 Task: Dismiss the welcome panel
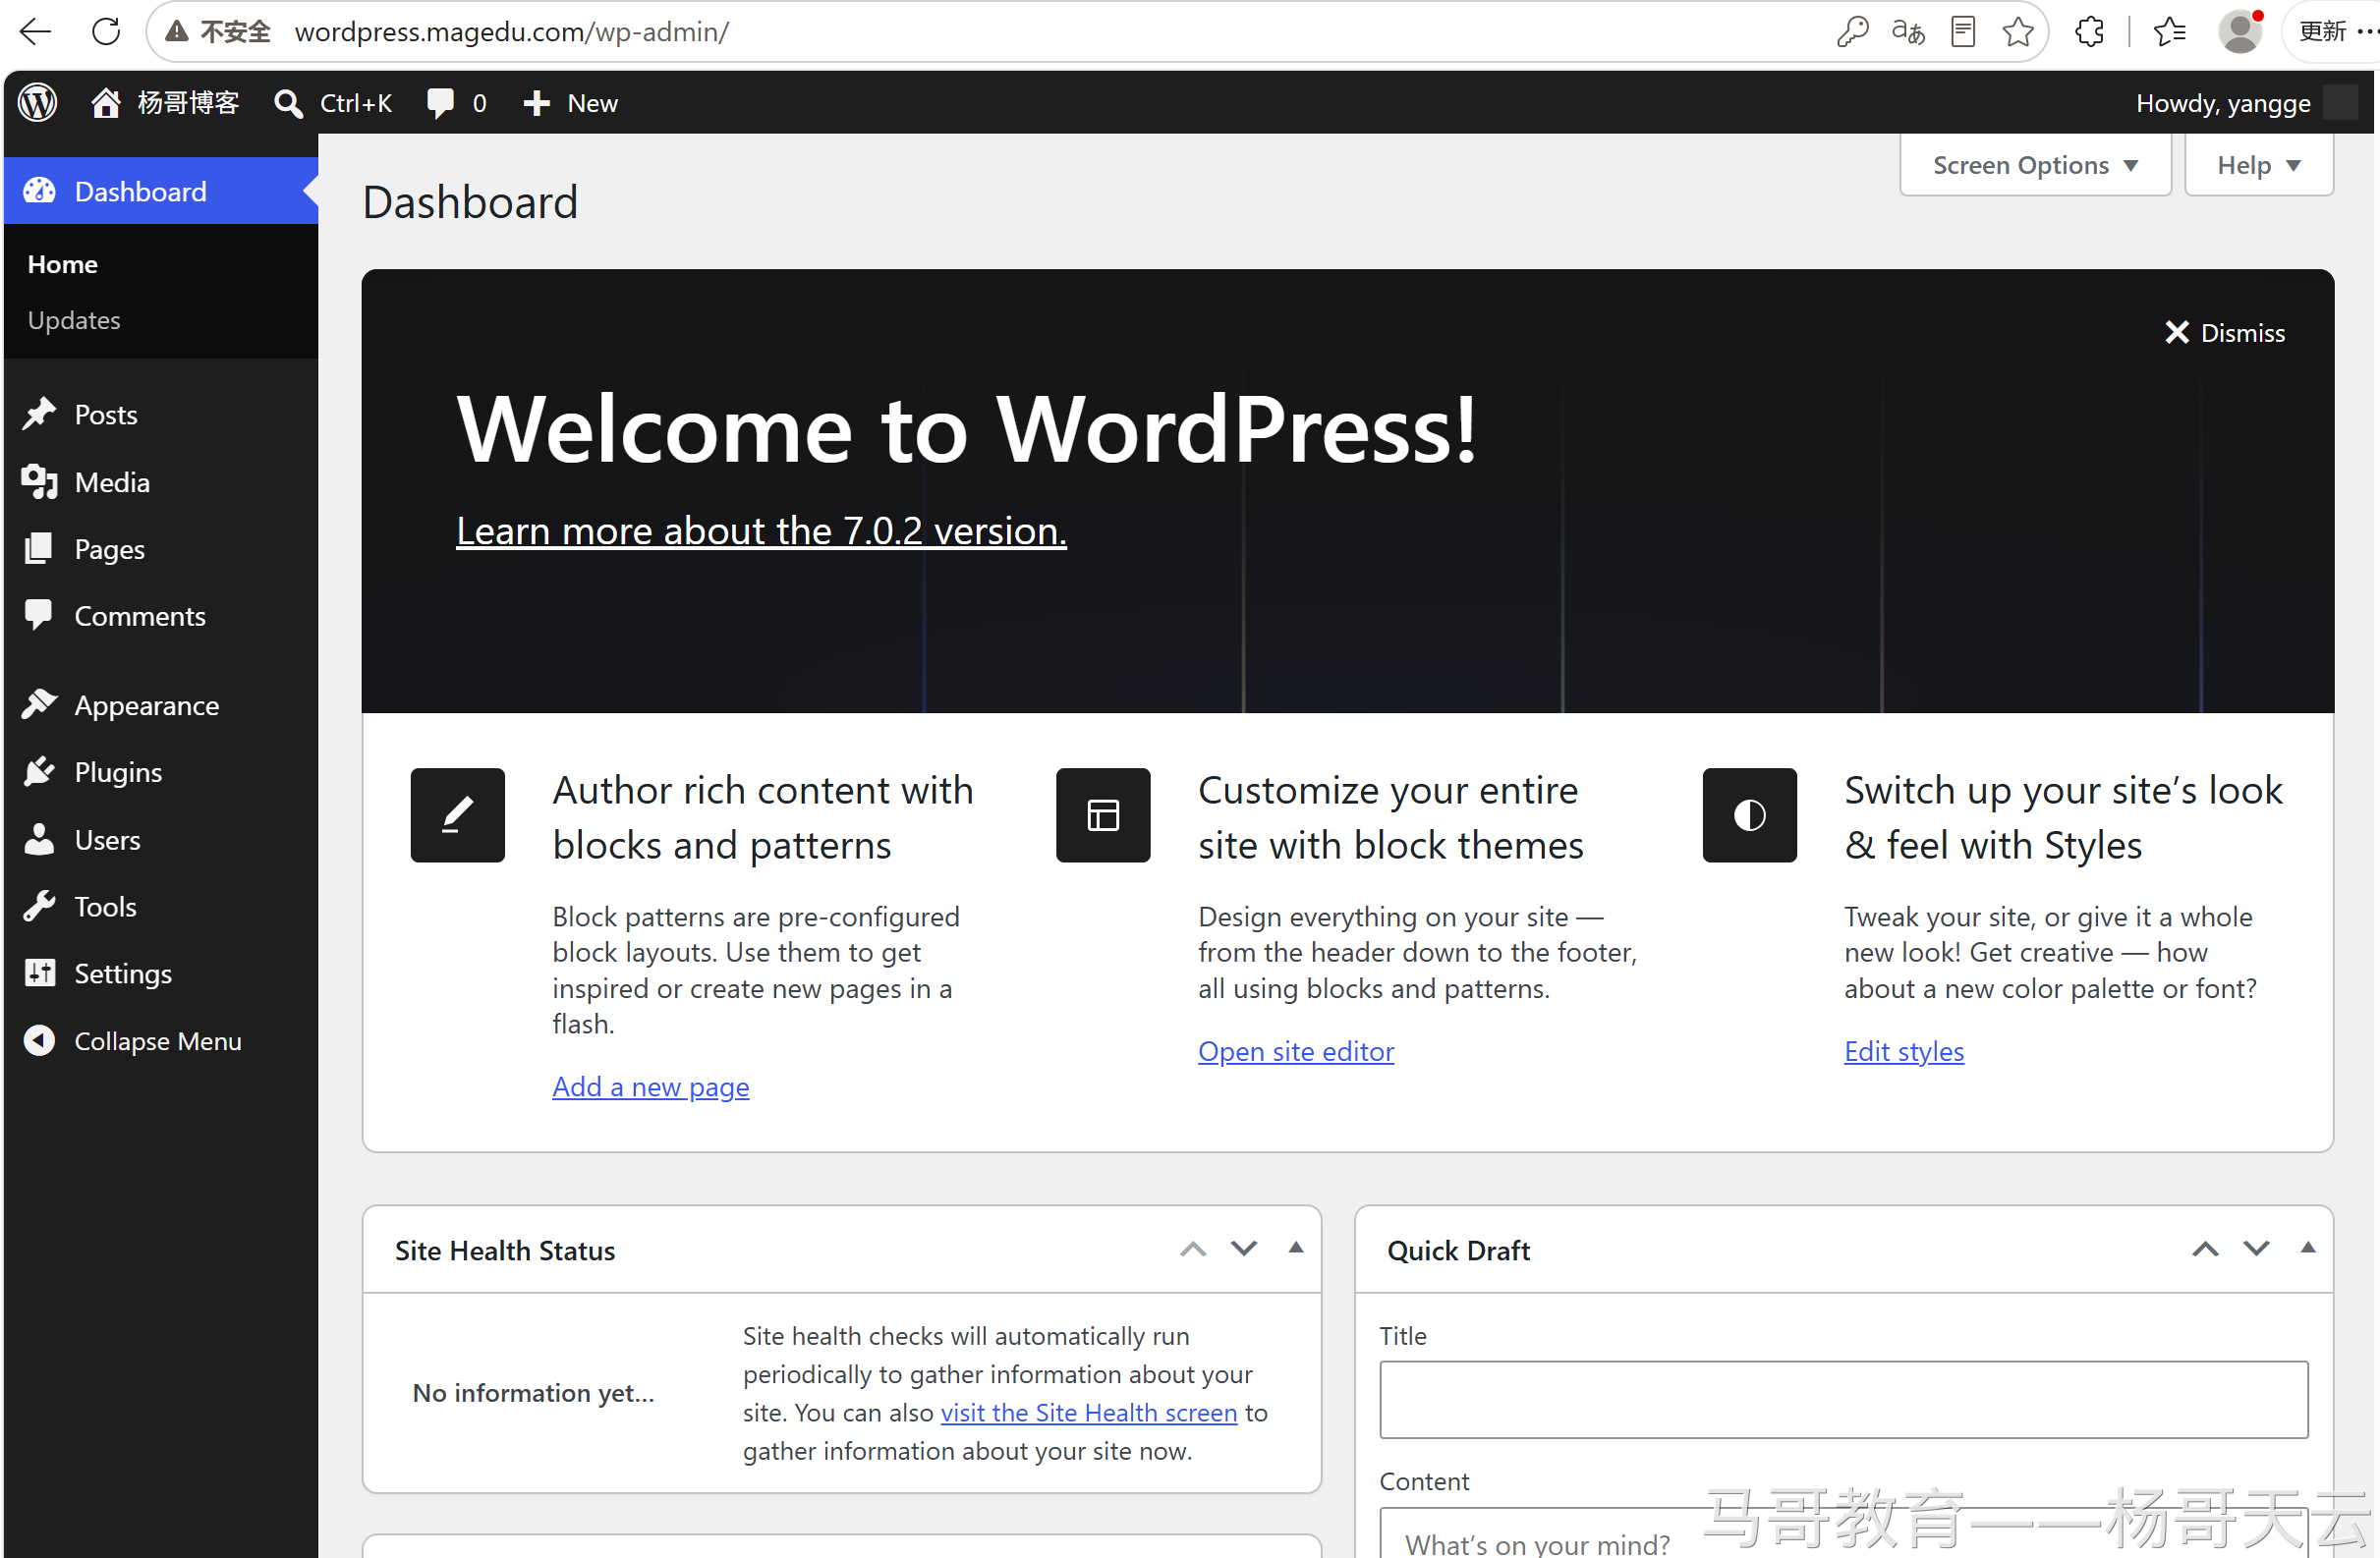pyautogui.click(x=2224, y=333)
